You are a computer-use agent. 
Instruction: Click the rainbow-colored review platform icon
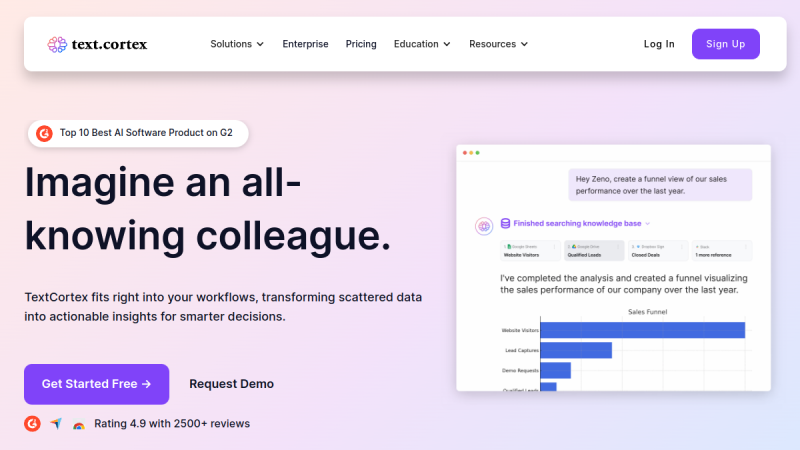[x=79, y=424]
